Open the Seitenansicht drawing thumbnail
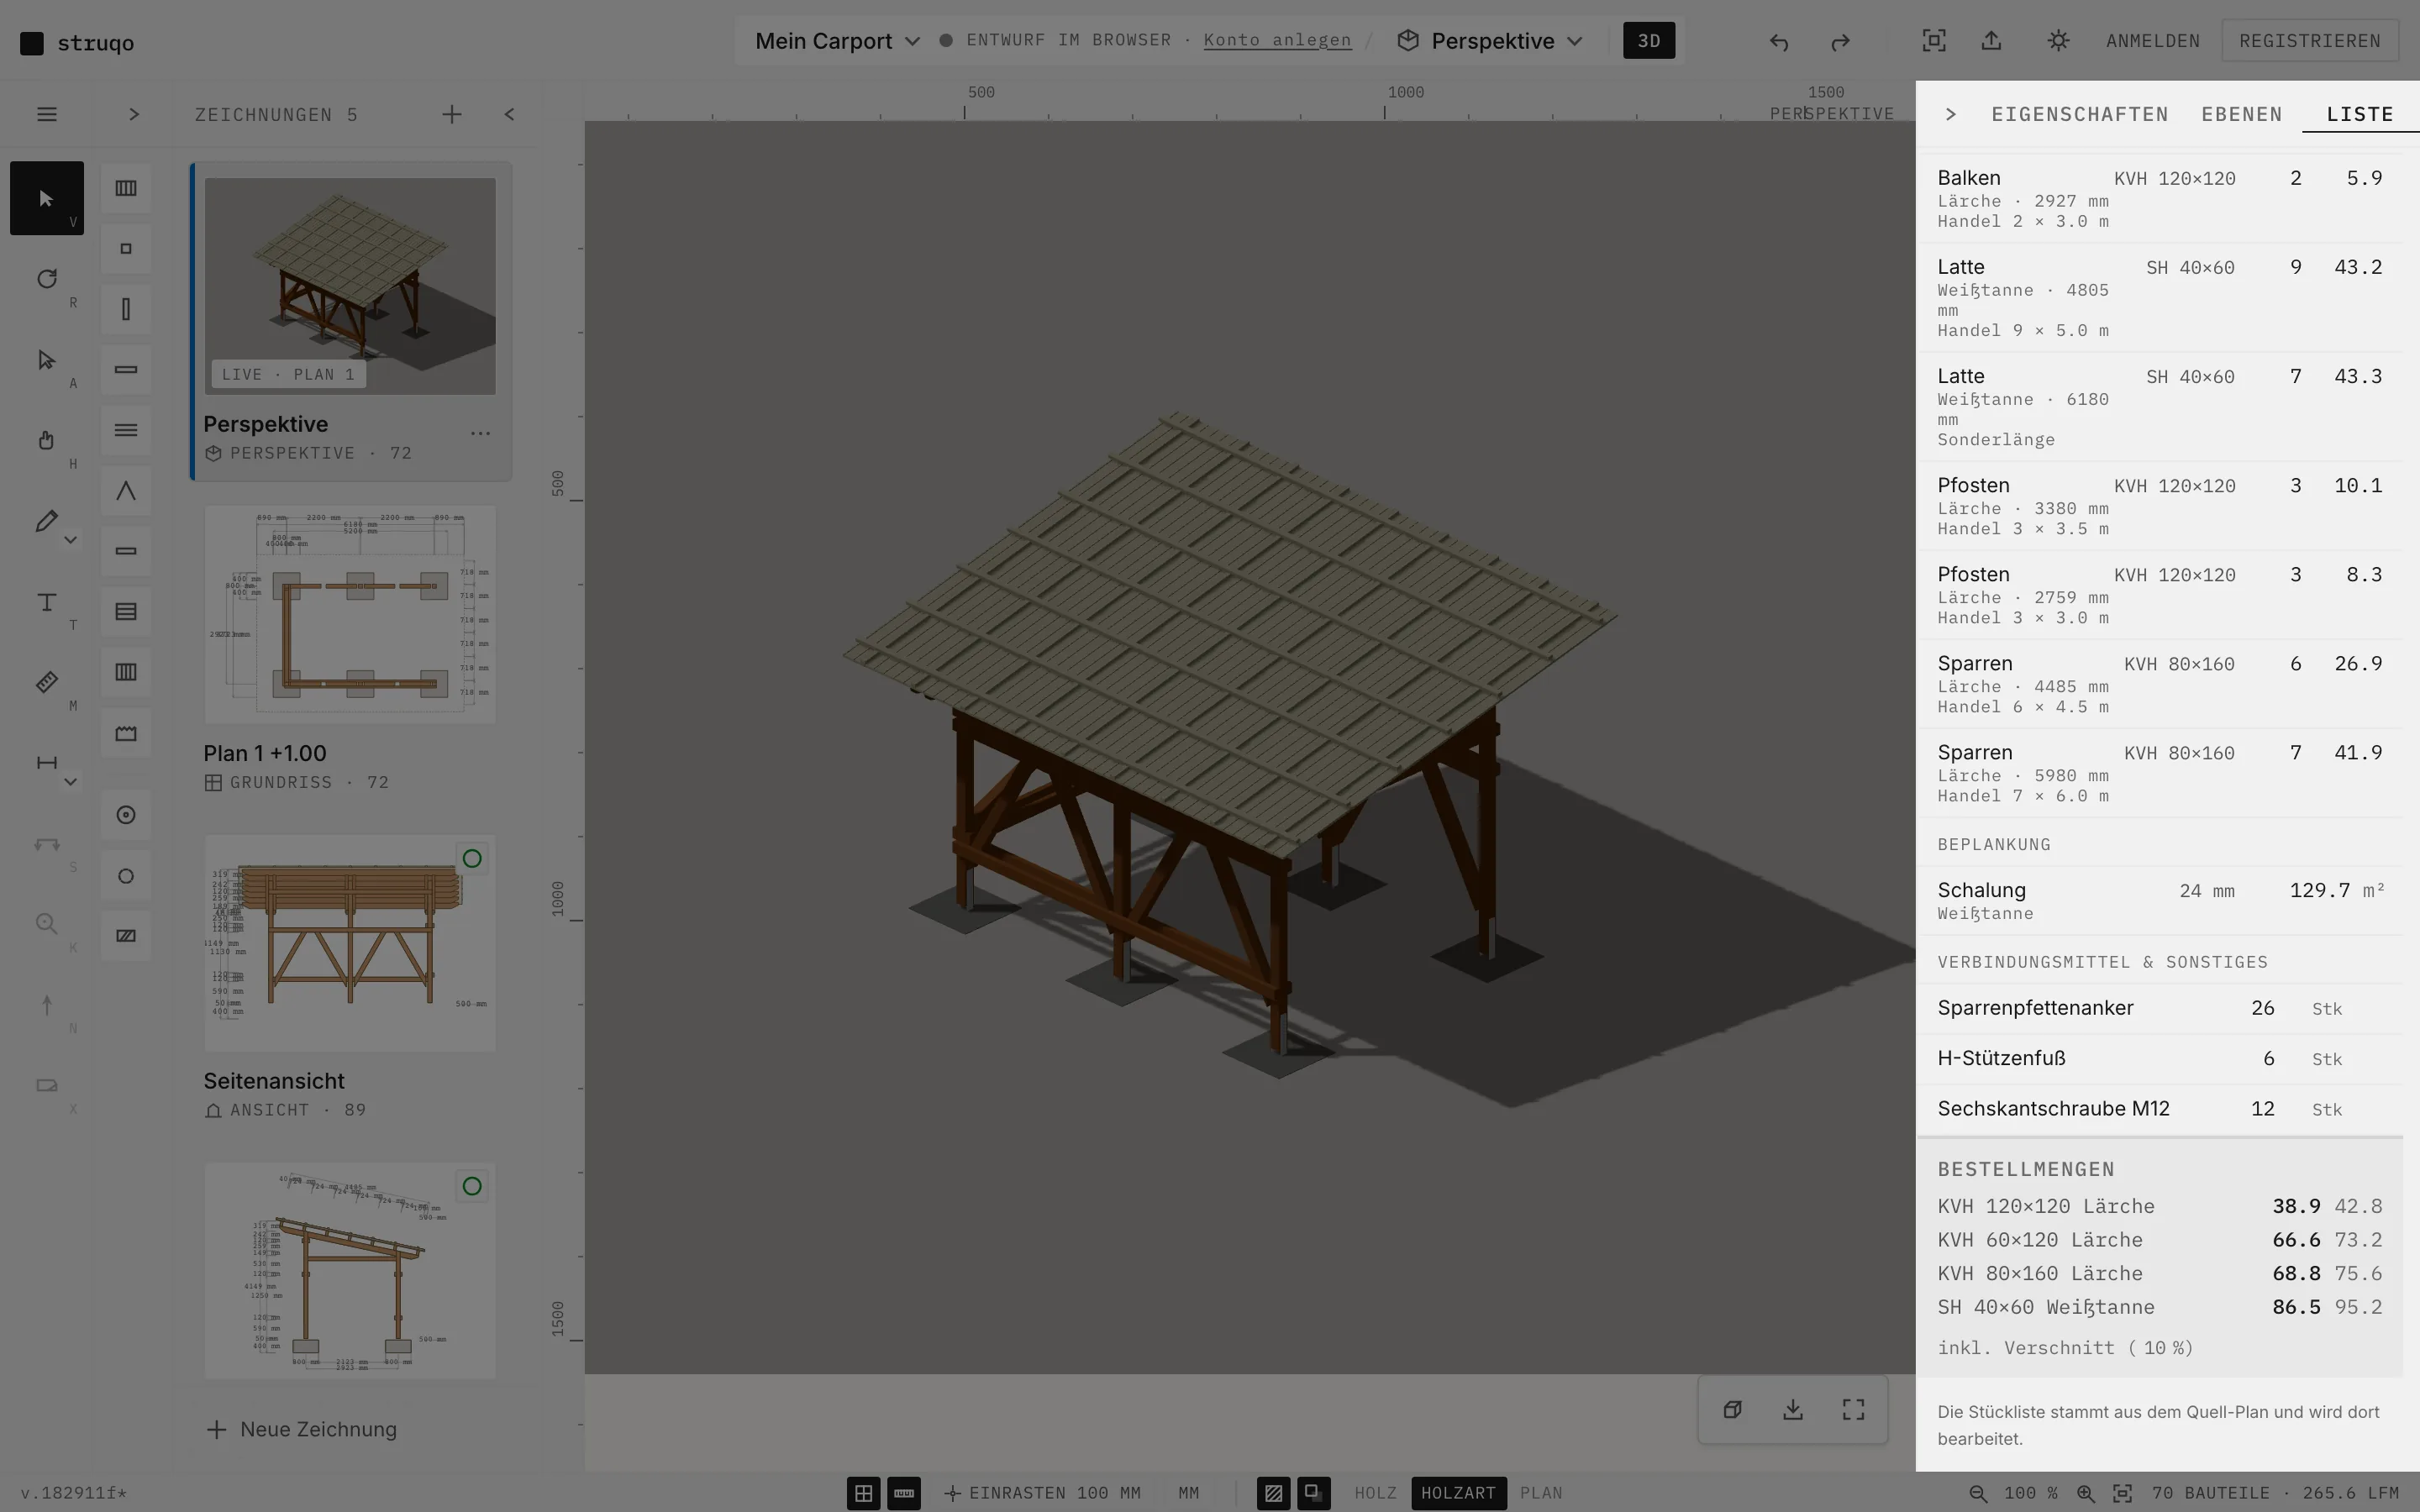This screenshot has height=1512, width=2420. (350, 943)
